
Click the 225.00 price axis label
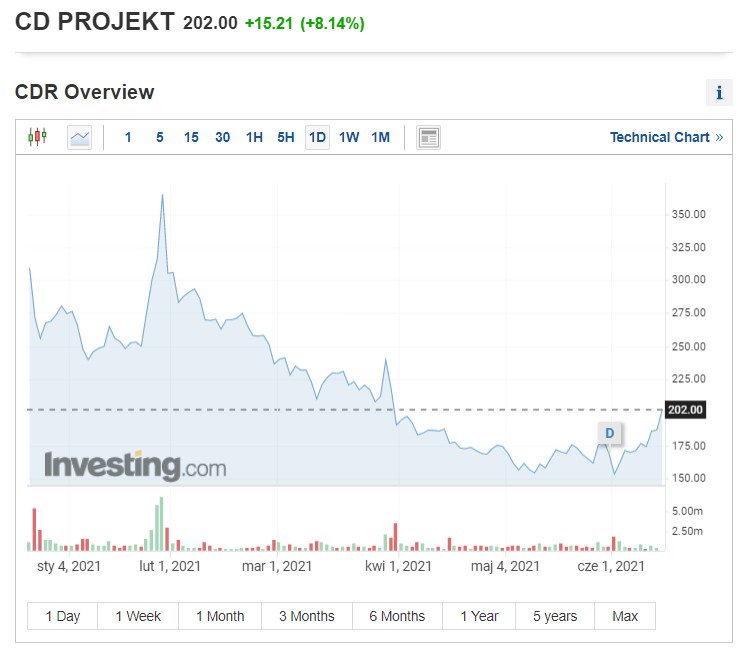pyautogui.click(x=688, y=379)
